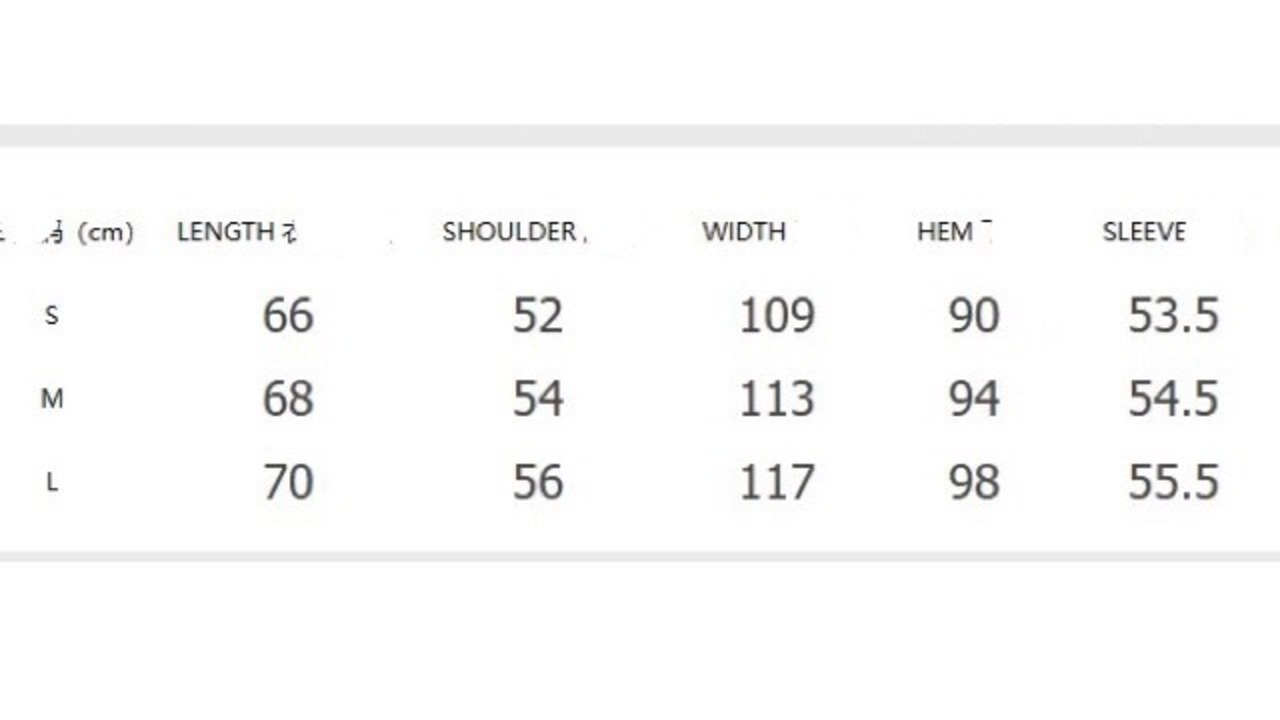Click the sleeve value 53.5
Screen dimensions: 1280x720
(x=1173, y=316)
